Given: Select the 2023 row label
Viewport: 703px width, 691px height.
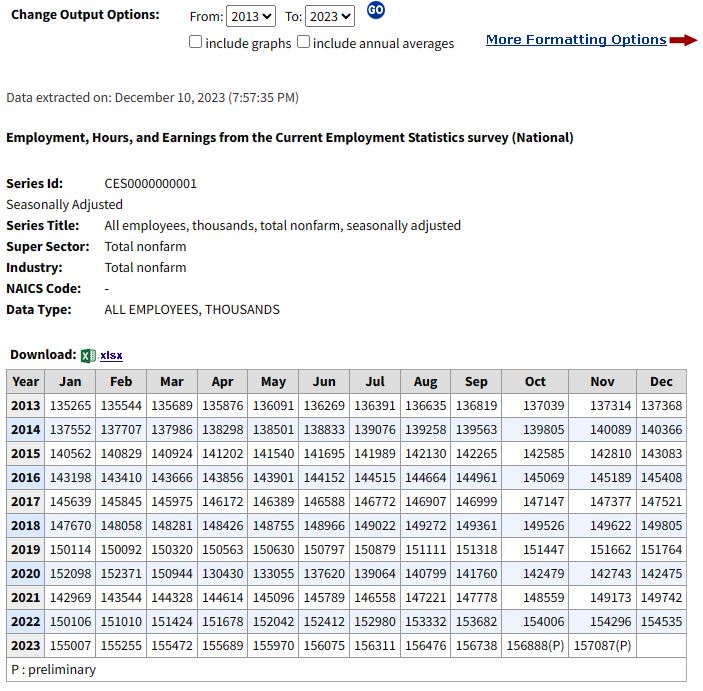Looking at the screenshot, I should coord(26,645).
